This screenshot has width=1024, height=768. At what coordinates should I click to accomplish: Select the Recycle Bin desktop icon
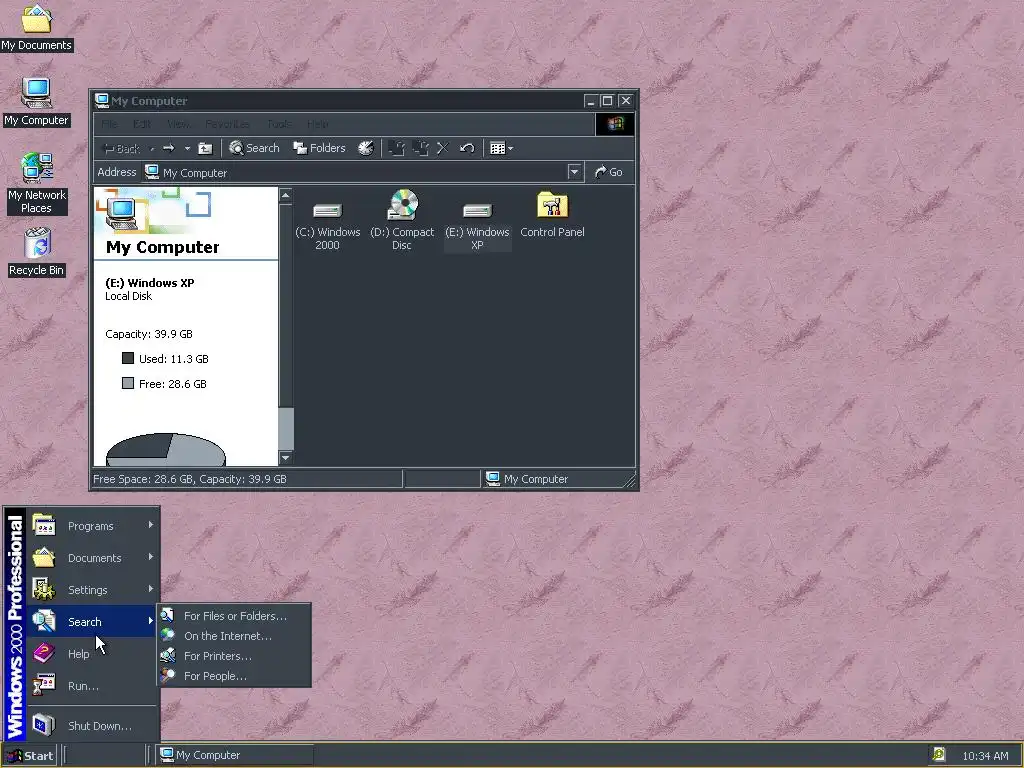coord(37,252)
